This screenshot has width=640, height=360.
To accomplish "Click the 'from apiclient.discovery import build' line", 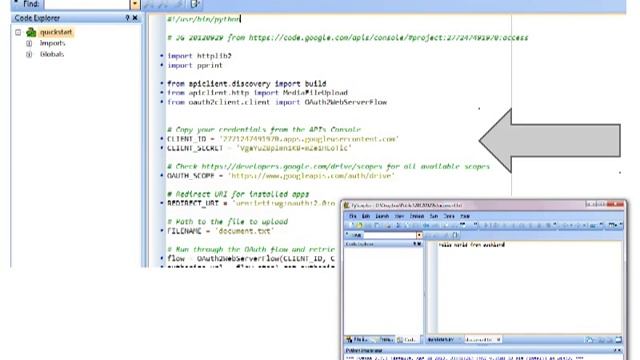I will 247,84.
